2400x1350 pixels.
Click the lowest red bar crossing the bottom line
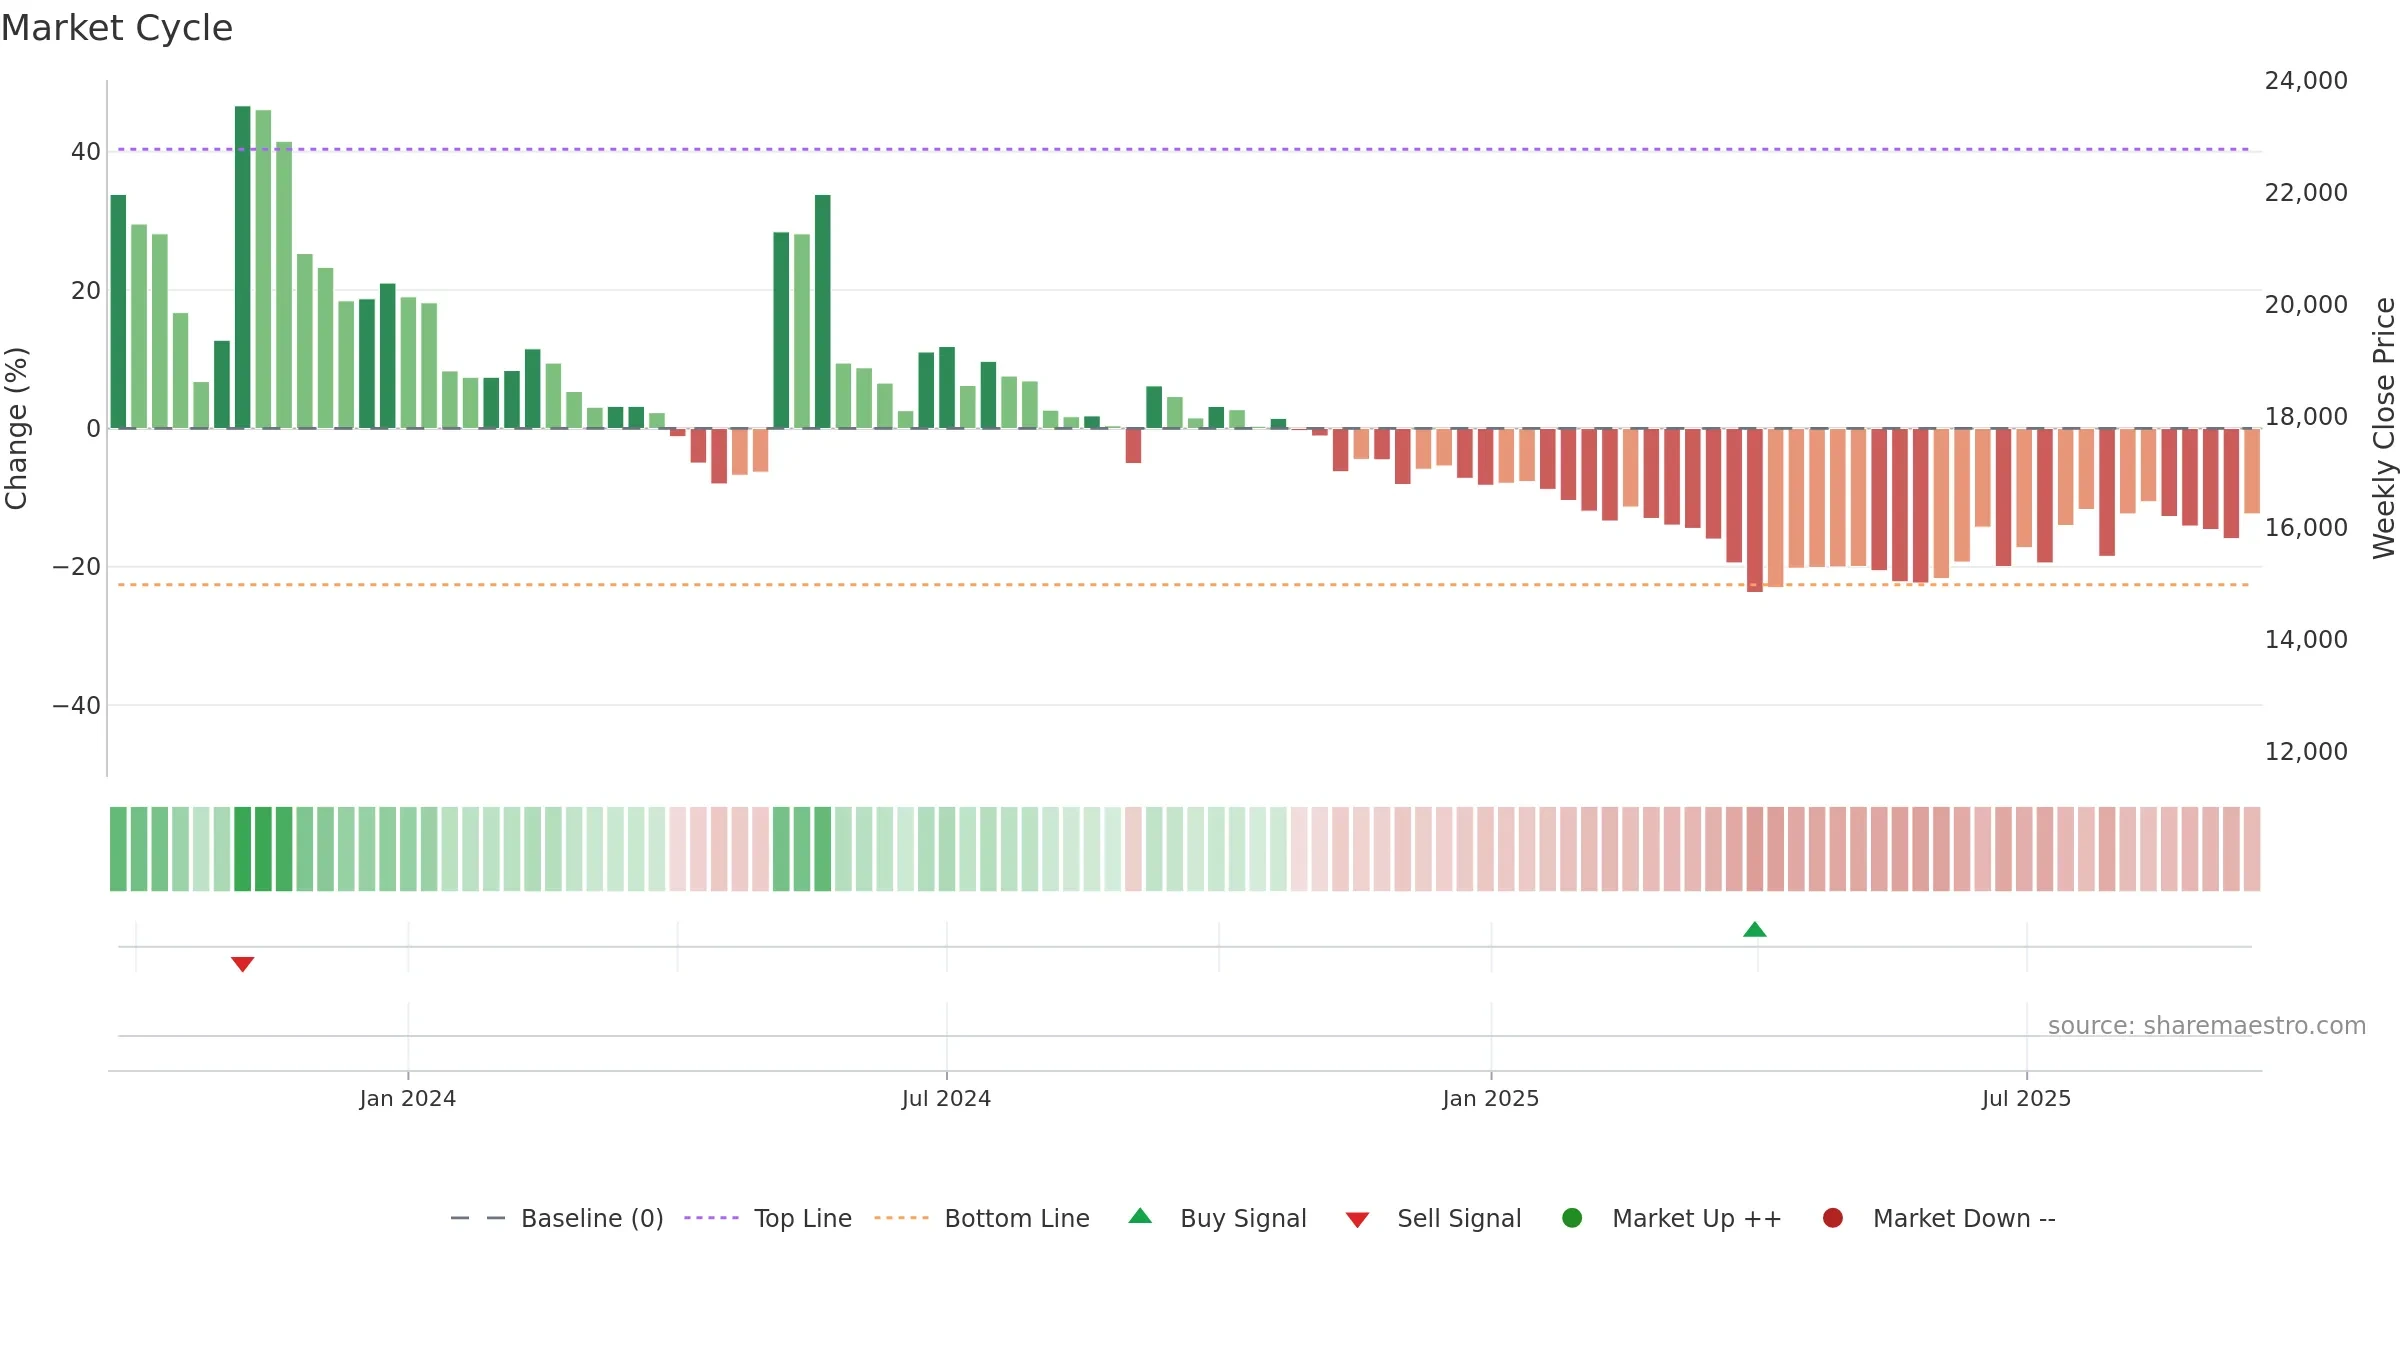[1755, 510]
